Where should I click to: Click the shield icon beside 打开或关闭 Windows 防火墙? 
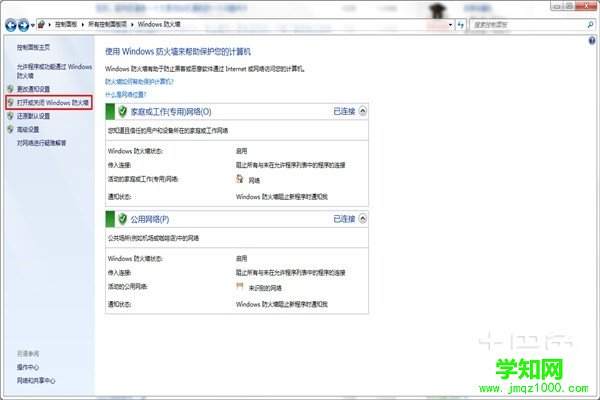[x=10, y=103]
